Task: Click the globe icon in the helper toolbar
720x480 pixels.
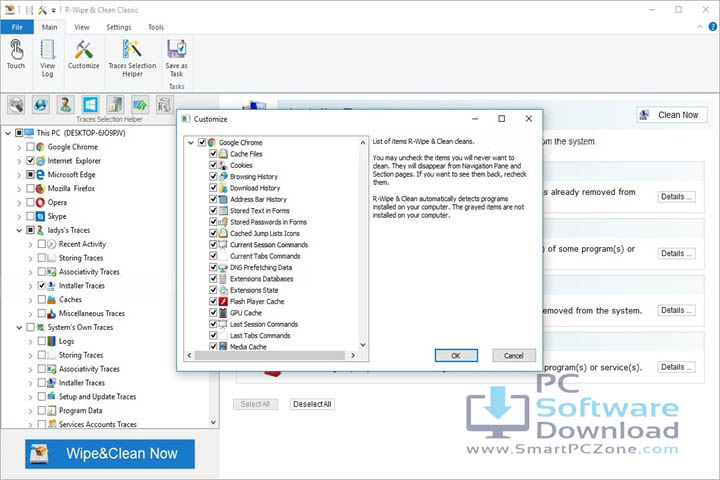Action: pyautogui.click(x=40, y=105)
